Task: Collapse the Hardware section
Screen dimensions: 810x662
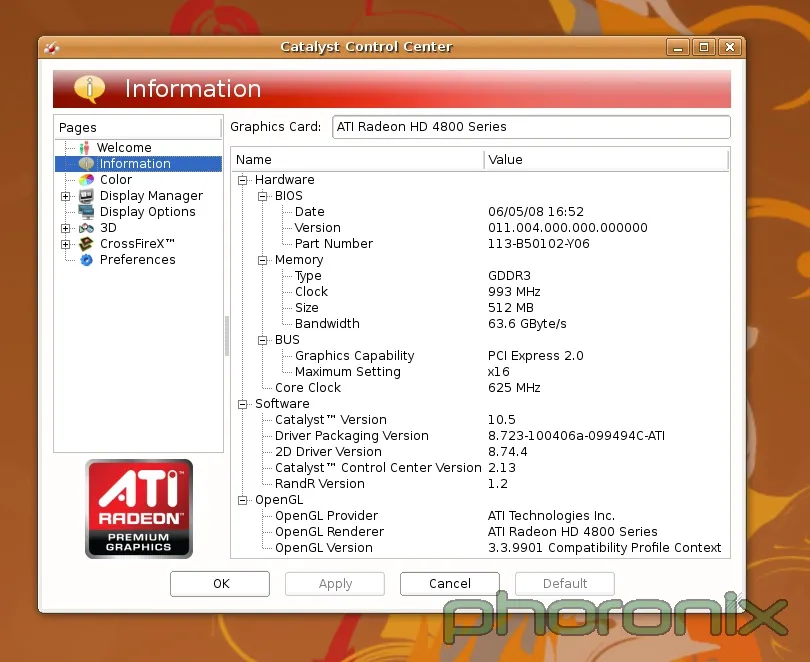Action: pyautogui.click(x=242, y=180)
